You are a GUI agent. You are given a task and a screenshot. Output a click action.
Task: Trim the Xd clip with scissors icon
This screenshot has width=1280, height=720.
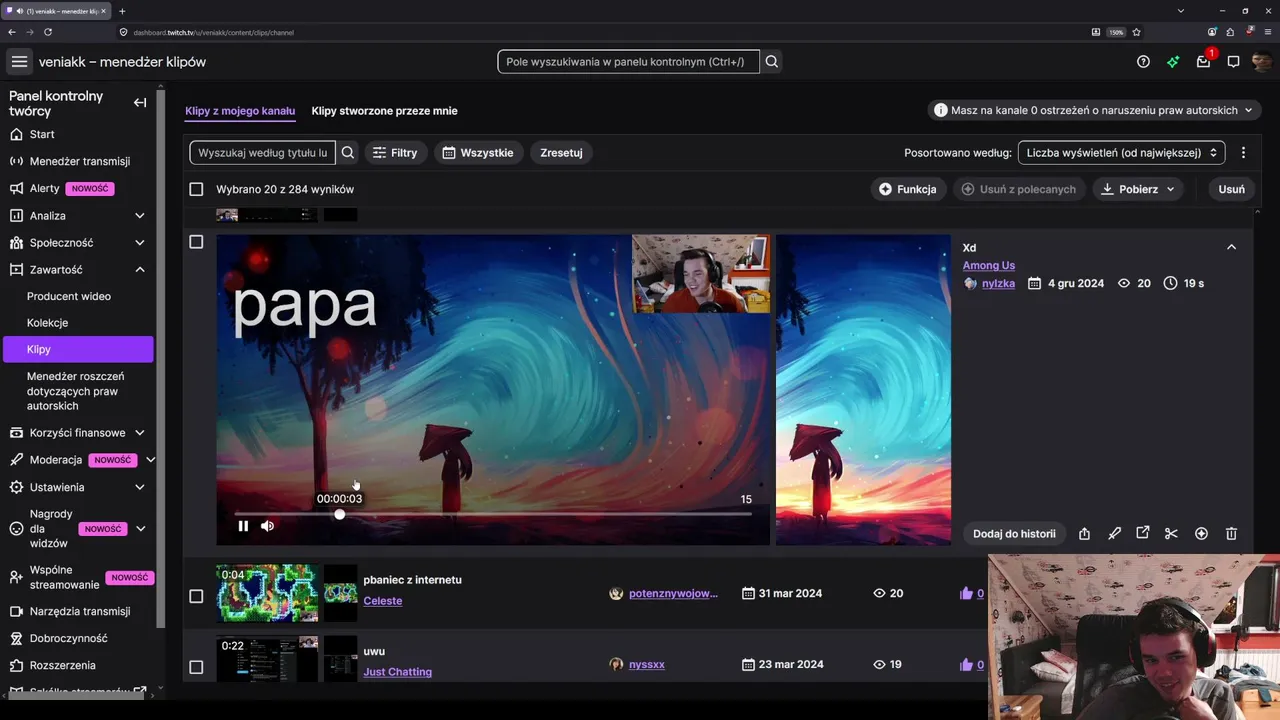[1172, 534]
